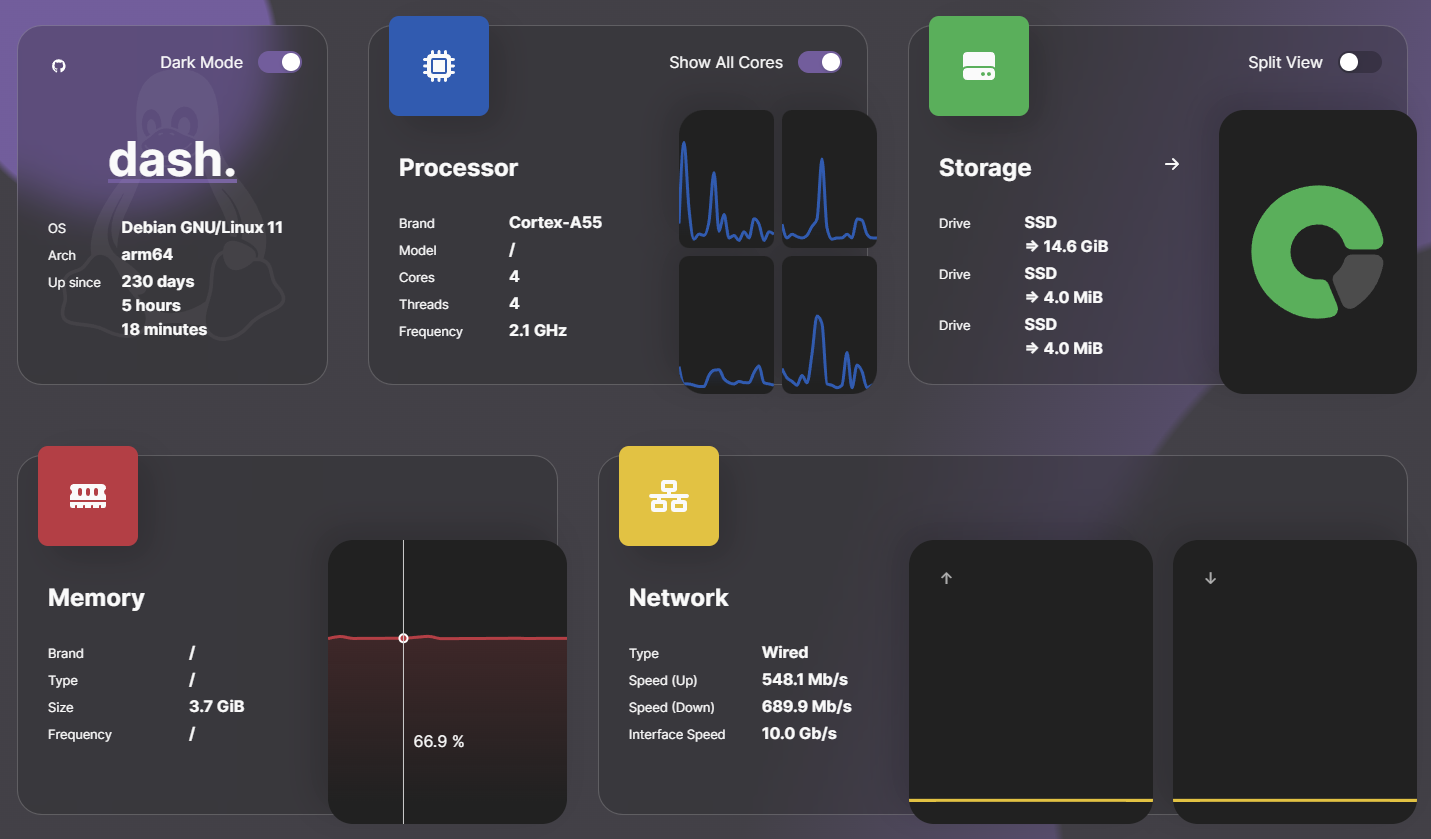The height and width of the screenshot is (839, 1431).
Task: Toggle the Dark Mode switch
Action: click(280, 62)
